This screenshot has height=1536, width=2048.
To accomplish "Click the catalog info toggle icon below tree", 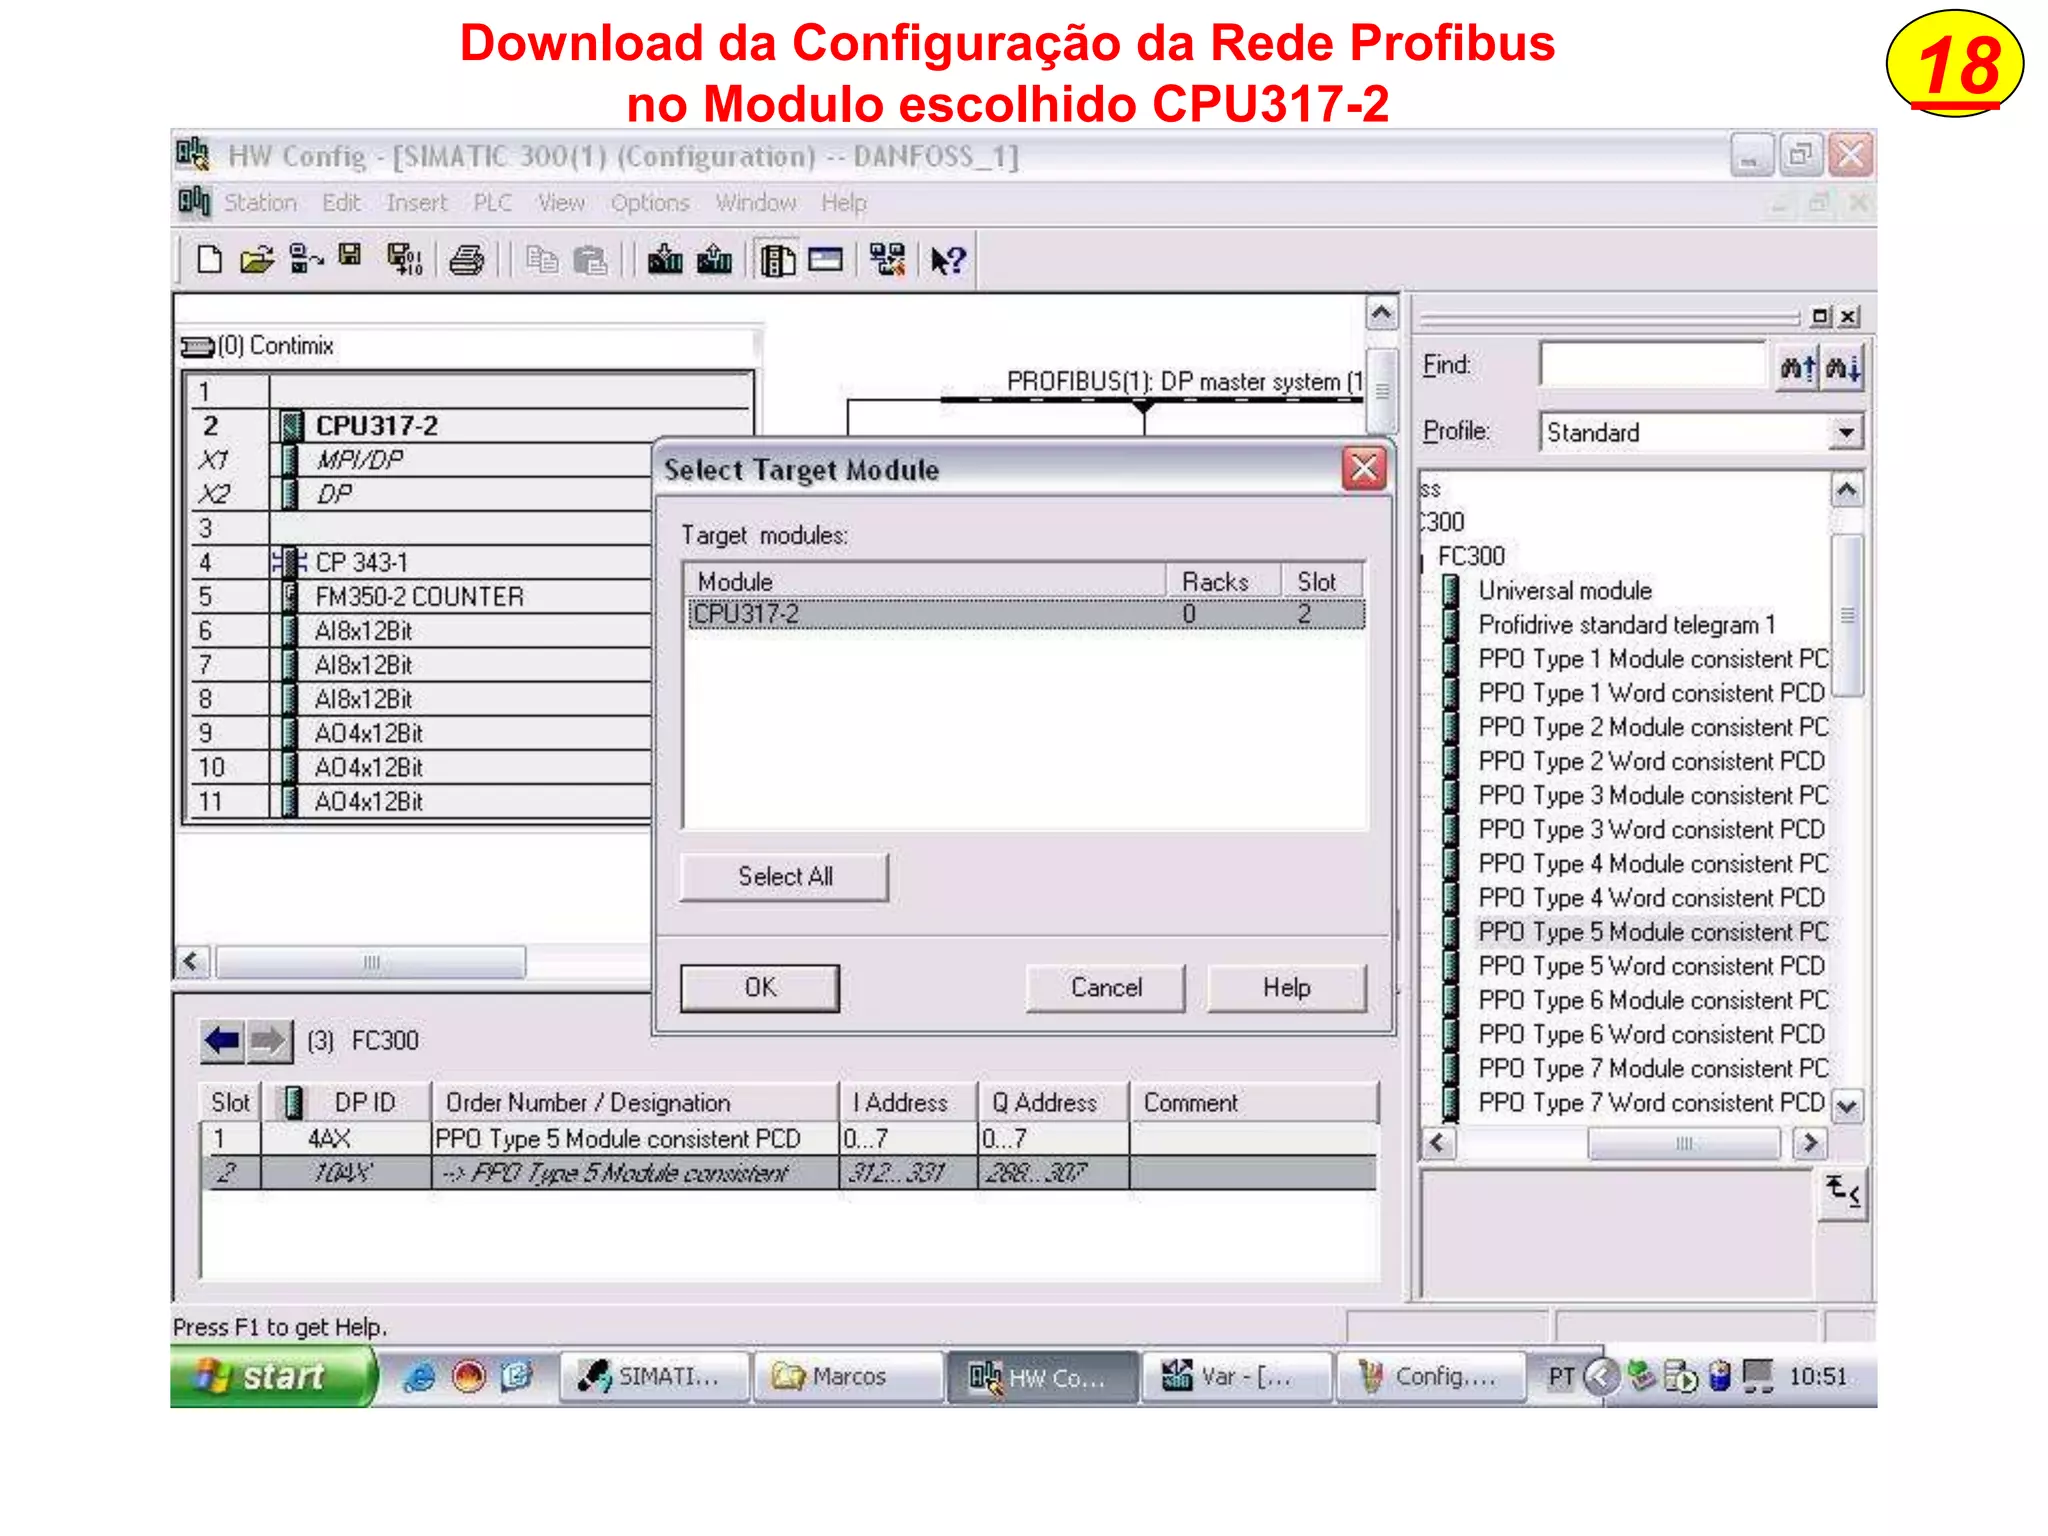I will click(1842, 1192).
